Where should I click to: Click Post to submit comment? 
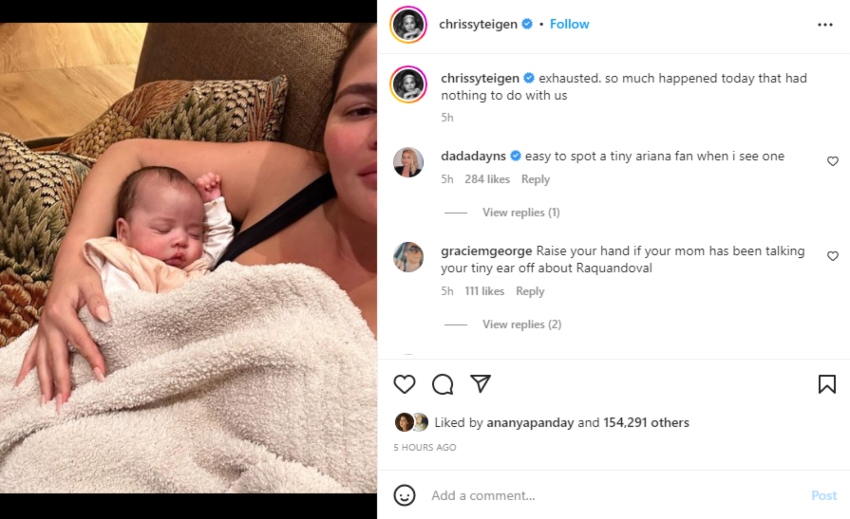tap(823, 495)
